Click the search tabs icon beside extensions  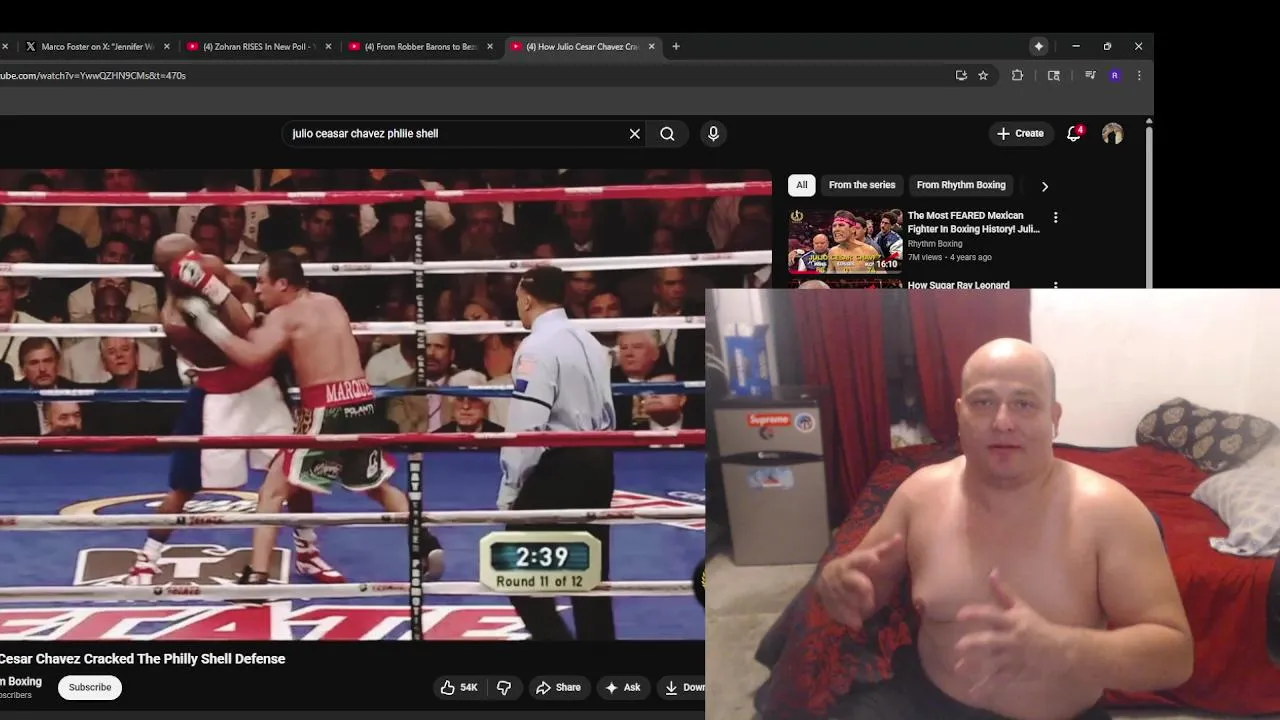1053,75
